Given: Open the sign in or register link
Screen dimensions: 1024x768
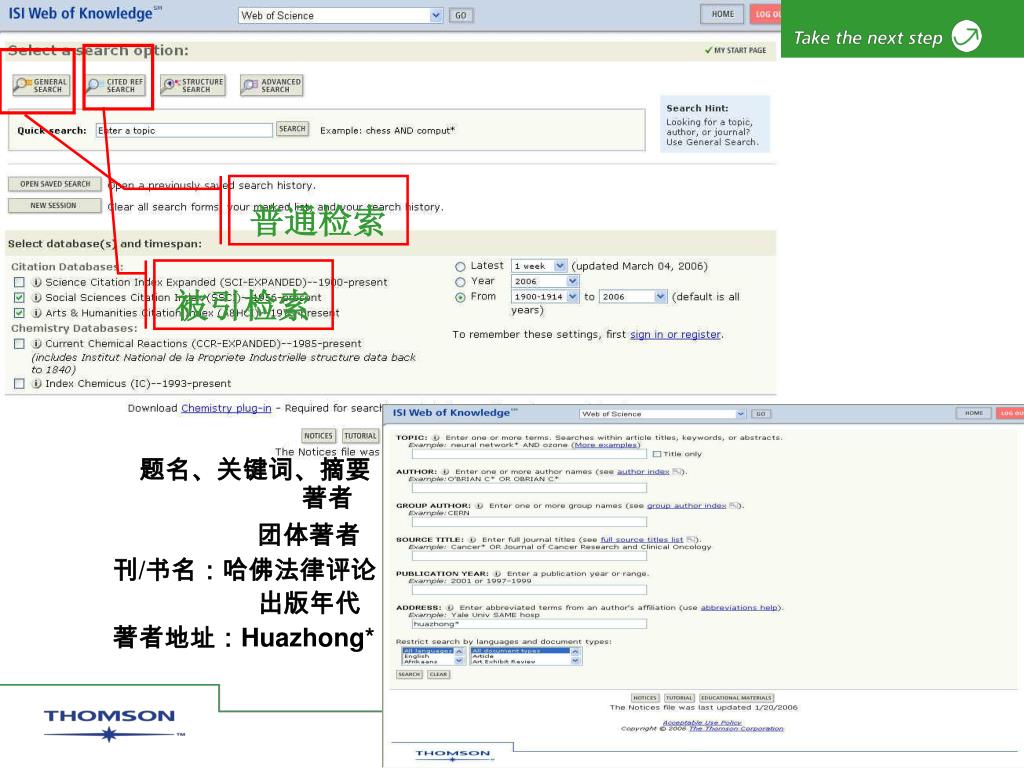Looking at the screenshot, I should point(675,334).
